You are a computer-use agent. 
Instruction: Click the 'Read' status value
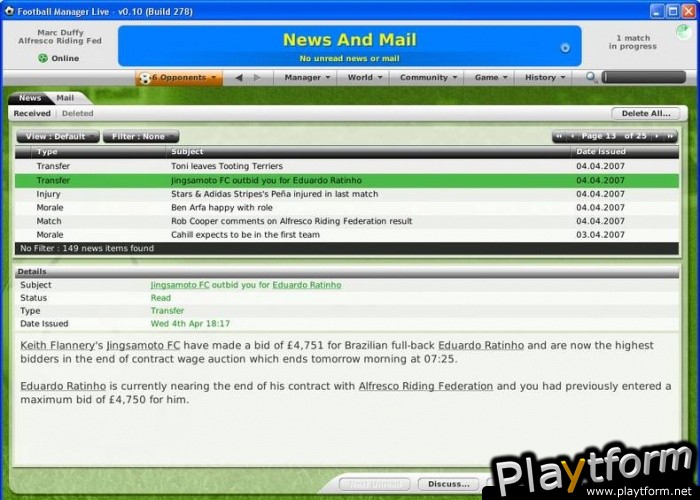161,298
